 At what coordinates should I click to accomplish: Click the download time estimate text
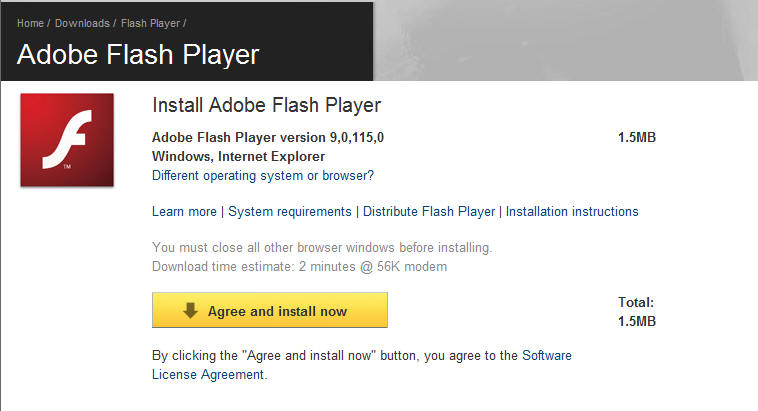pyautogui.click(x=299, y=267)
